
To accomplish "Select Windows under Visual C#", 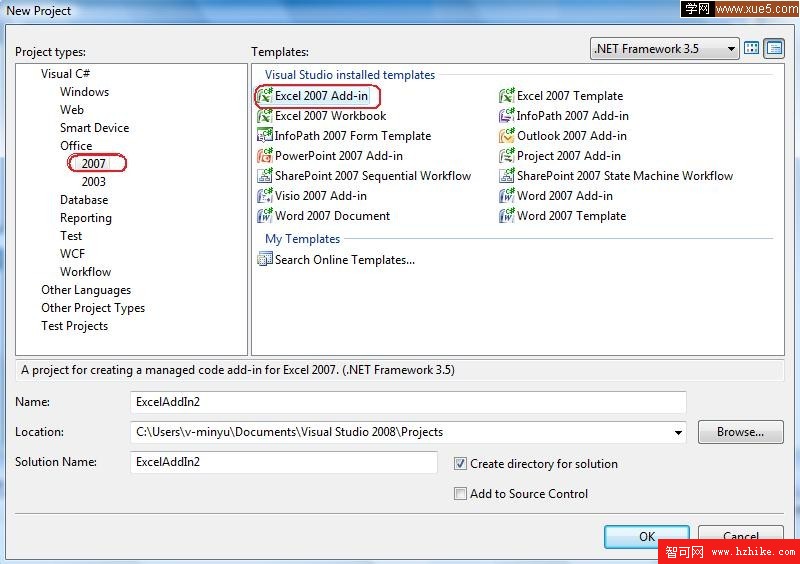I will coord(84,92).
